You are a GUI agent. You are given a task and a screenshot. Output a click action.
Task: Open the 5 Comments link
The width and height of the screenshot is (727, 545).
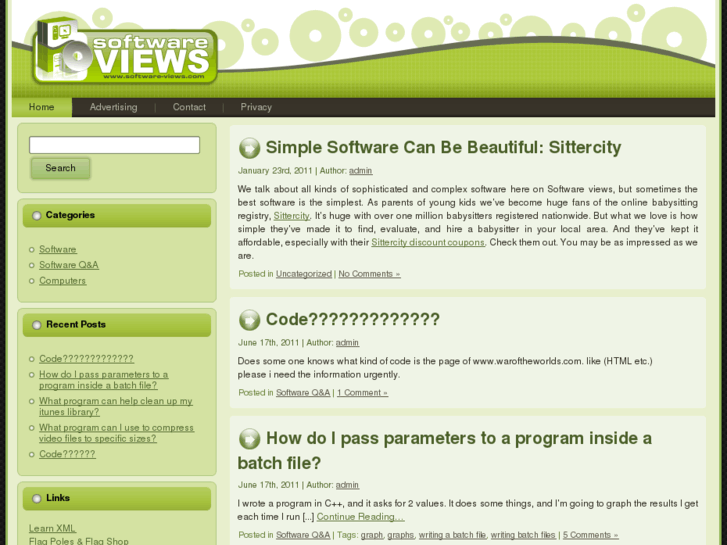point(591,535)
